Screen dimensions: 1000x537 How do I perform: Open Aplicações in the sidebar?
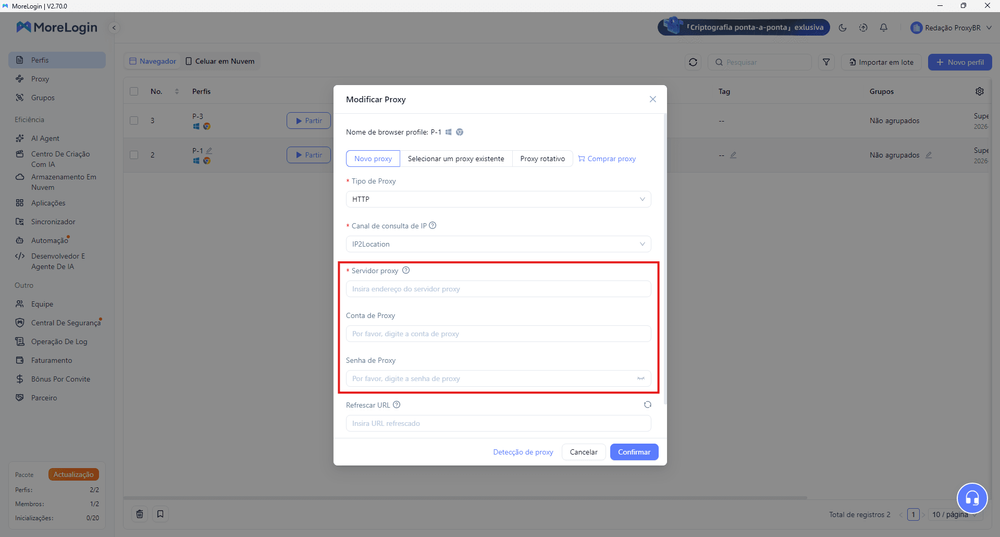click(x=57, y=203)
